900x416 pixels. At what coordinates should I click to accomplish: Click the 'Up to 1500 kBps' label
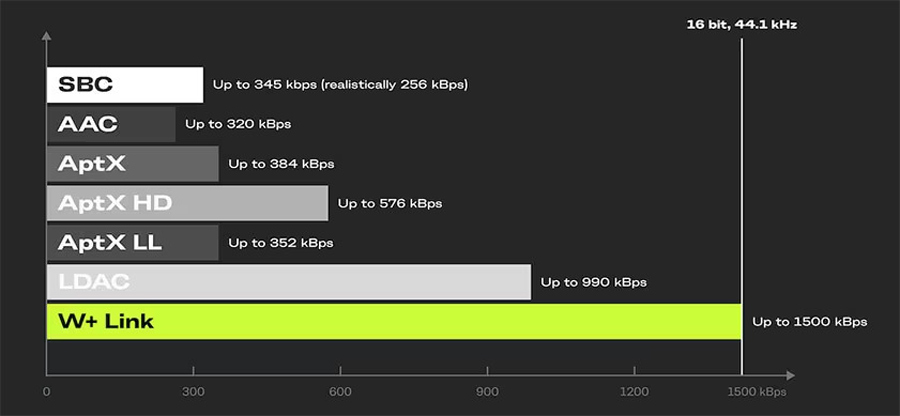pyautogui.click(x=809, y=322)
